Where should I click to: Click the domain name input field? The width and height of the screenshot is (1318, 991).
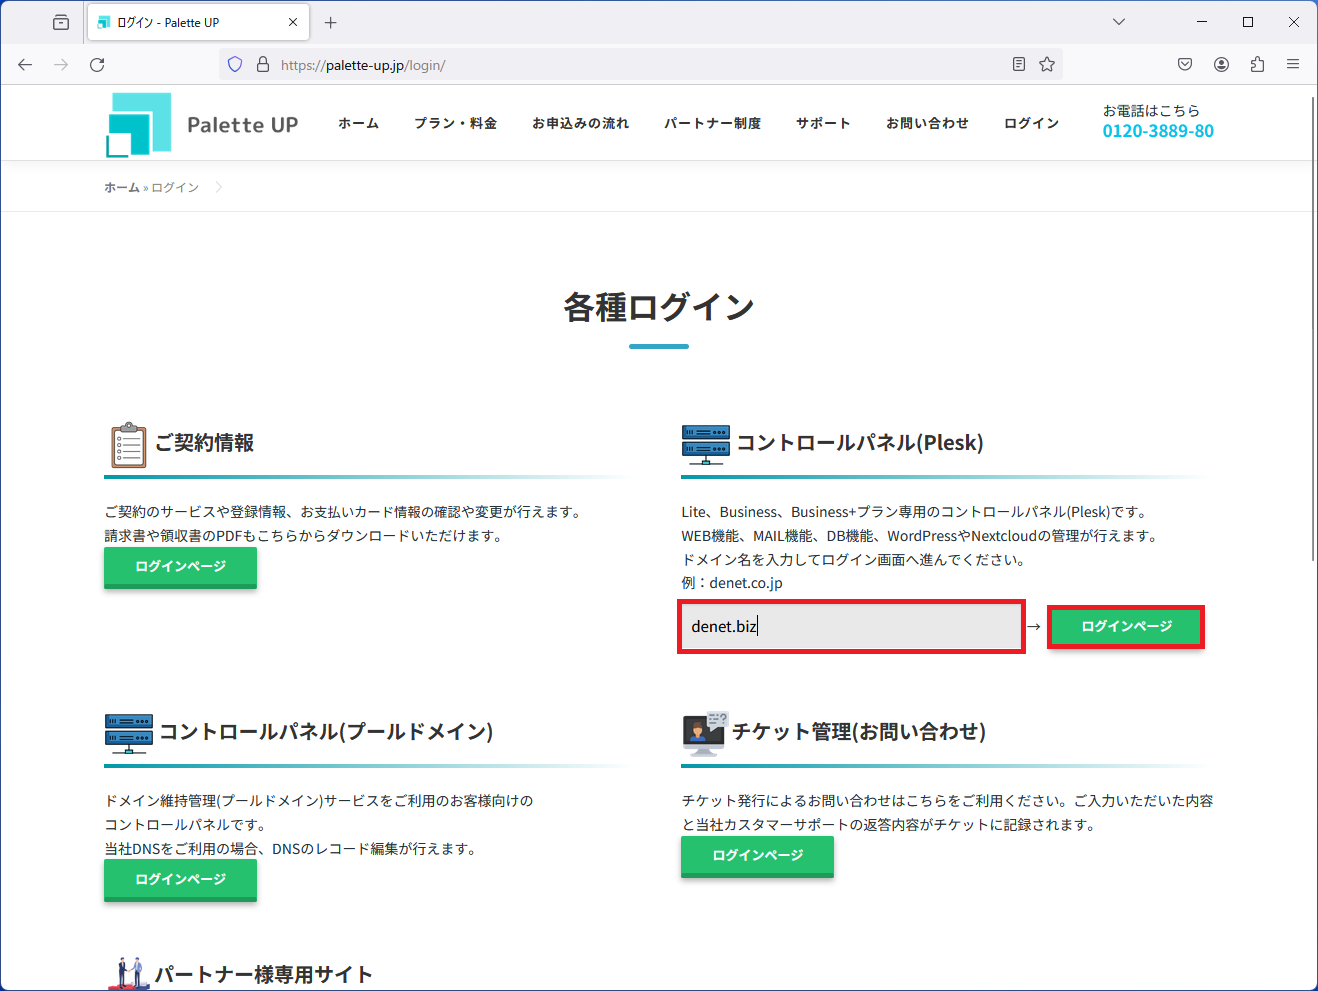point(851,627)
